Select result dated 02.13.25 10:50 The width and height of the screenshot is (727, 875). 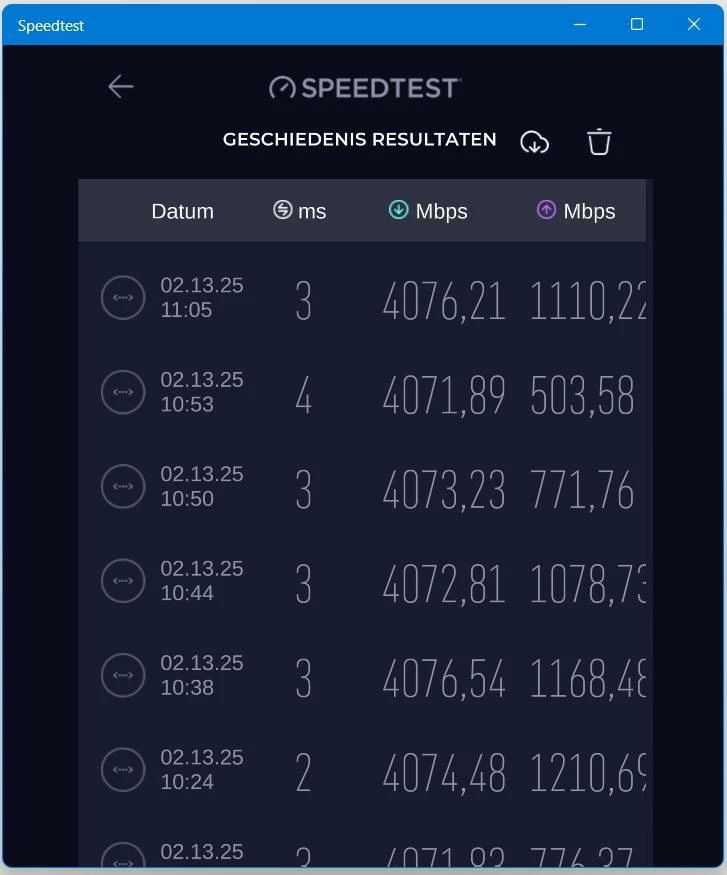202,486
